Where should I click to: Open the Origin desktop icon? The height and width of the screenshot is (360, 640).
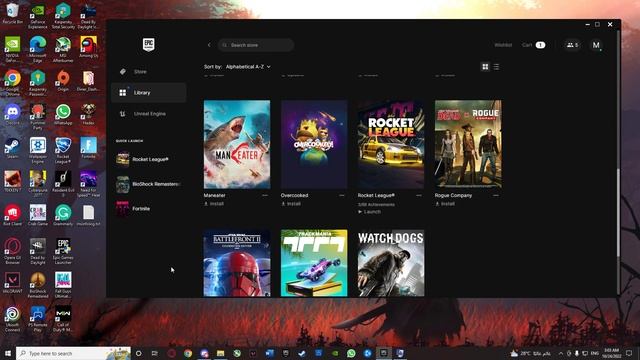[63, 80]
